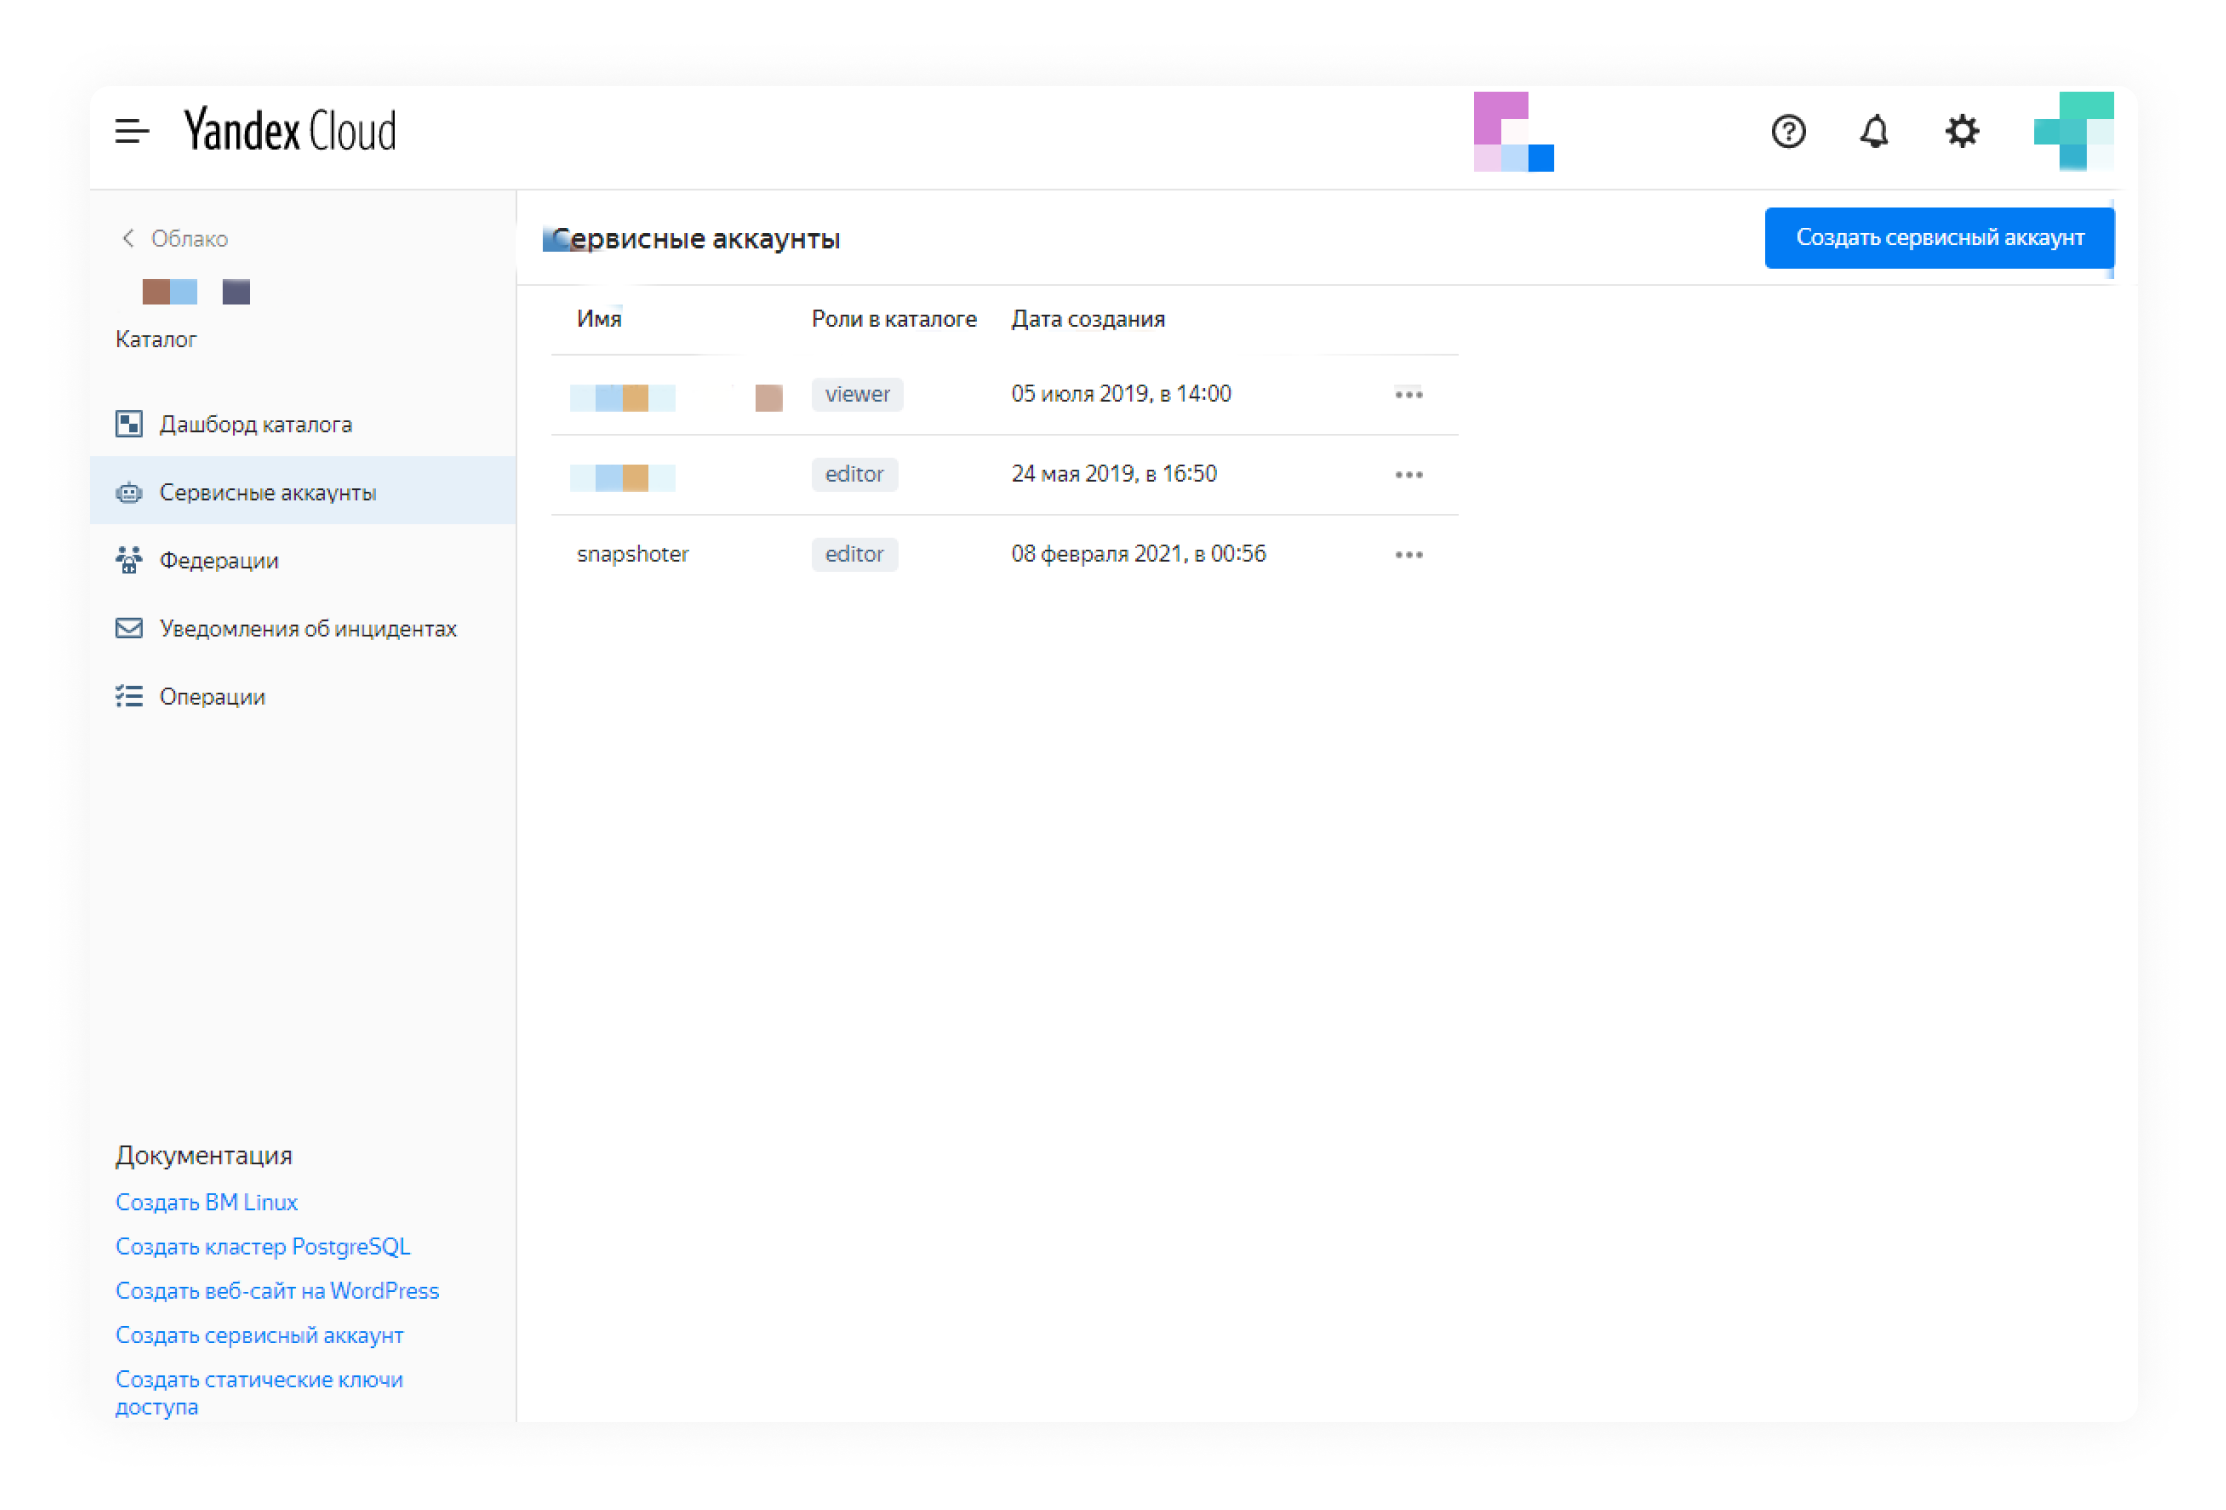Click the Уведомления об инцидентах envelope icon
The image size is (2226, 1510).
tap(129, 628)
